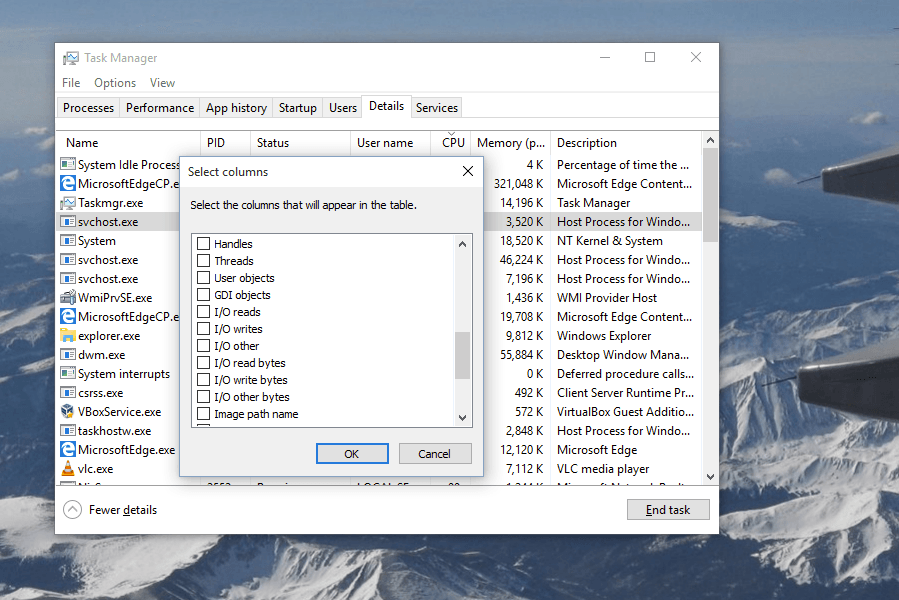Click the VBoxService.exe cube icon

click(68, 411)
